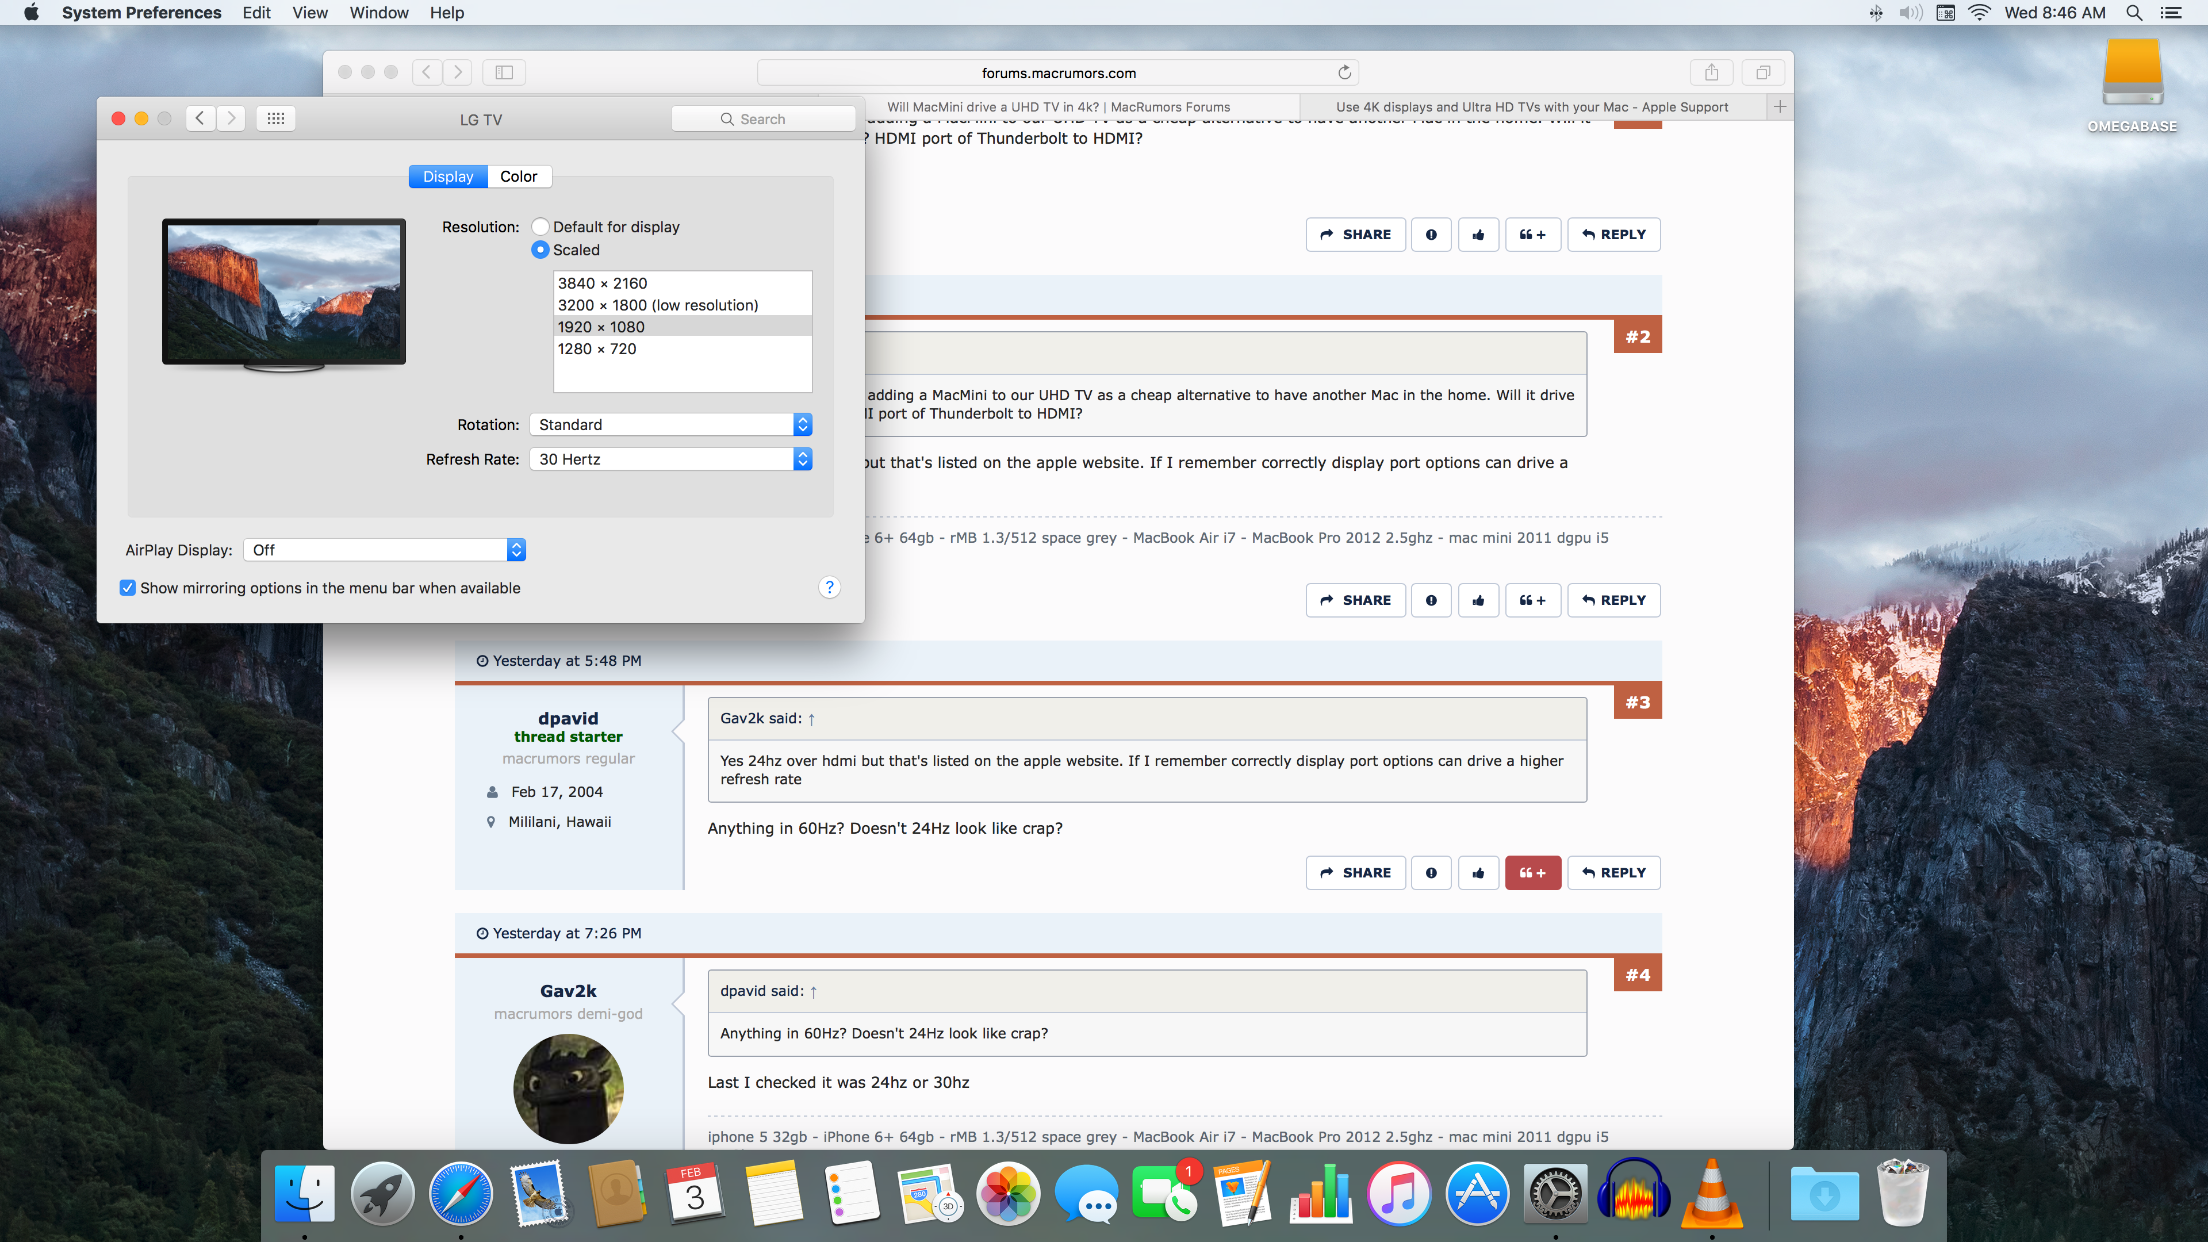Viewport: 2208px width, 1242px height.
Task: Open the Window menu in menu bar
Action: [x=378, y=13]
